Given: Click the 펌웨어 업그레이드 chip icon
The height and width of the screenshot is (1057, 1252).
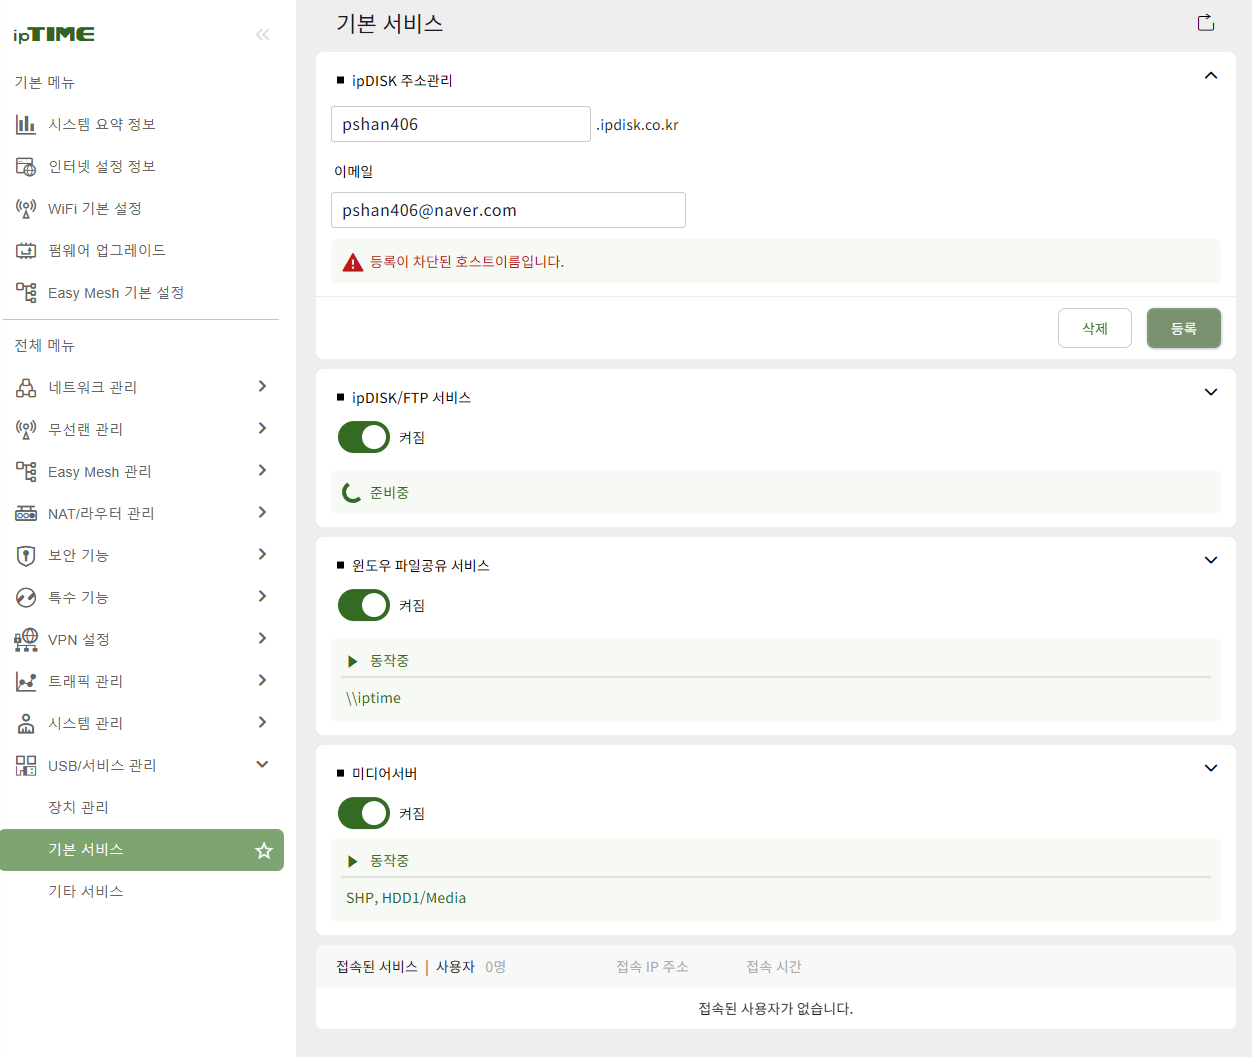Looking at the screenshot, I should pos(26,250).
